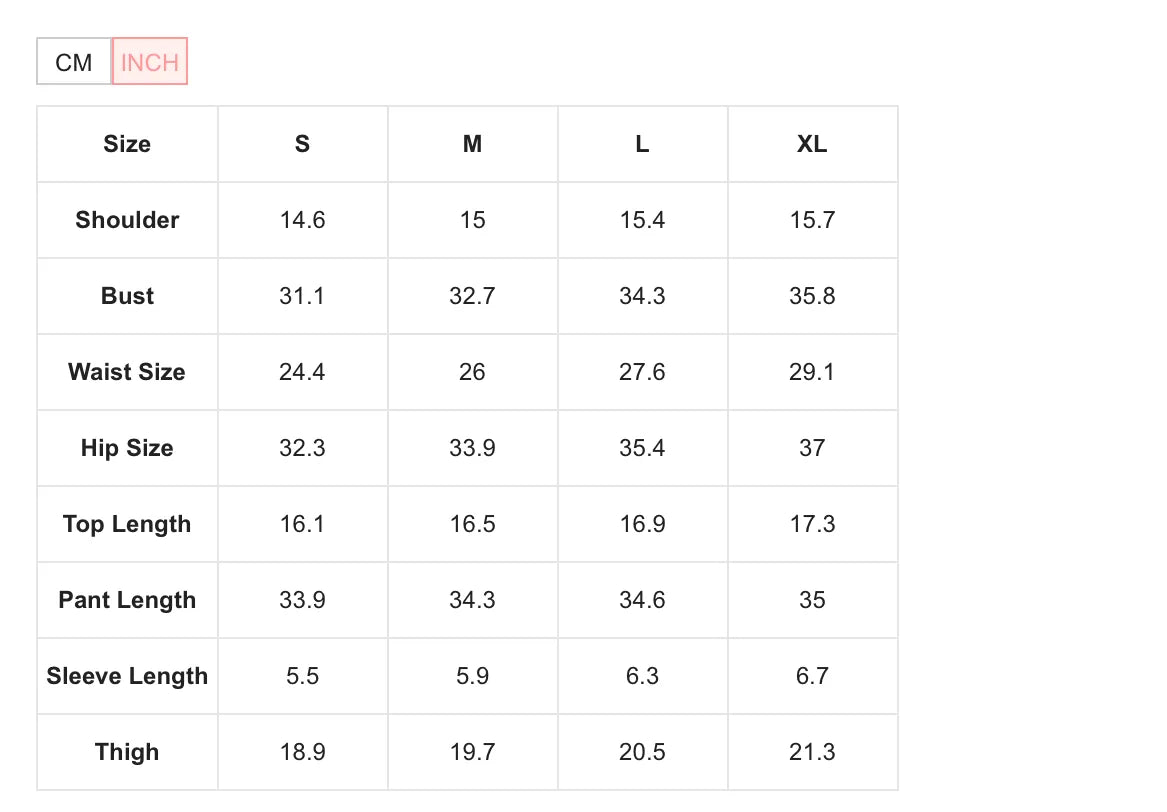The image size is (1167, 812).
Task: Select the Pant Length row label
Action: (127, 600)
